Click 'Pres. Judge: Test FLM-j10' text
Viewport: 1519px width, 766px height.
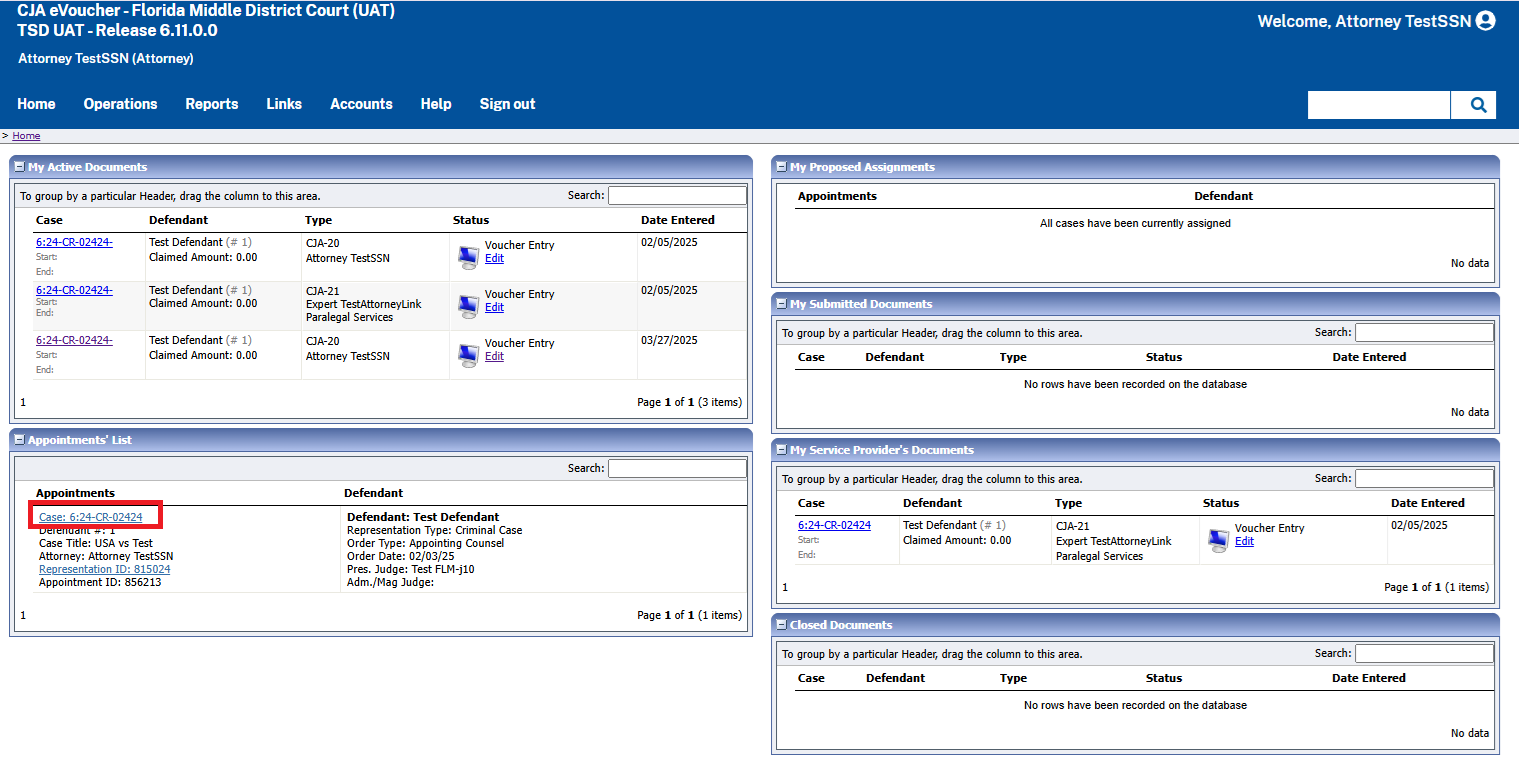point(410,569)
